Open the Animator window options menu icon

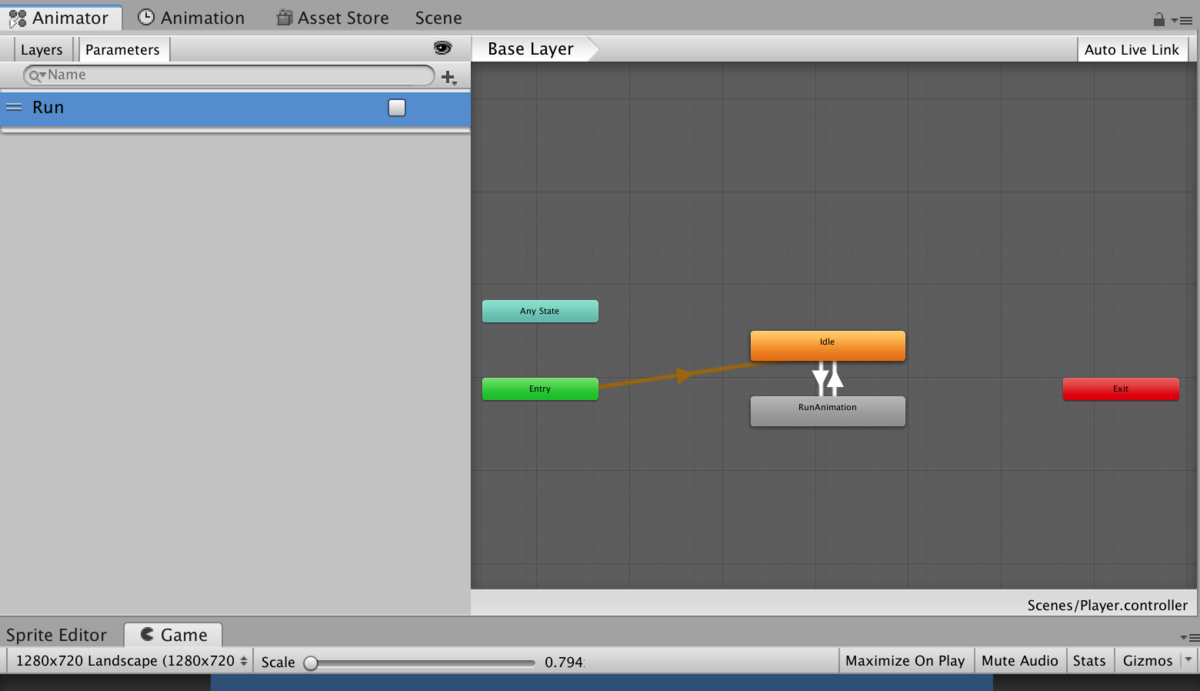pos(1181,20)
